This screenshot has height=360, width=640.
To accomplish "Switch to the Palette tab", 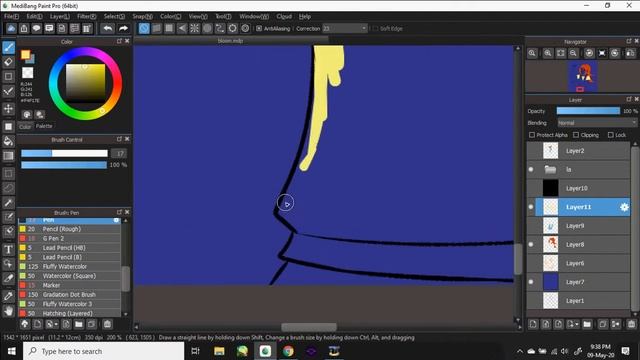I will 44,126.
